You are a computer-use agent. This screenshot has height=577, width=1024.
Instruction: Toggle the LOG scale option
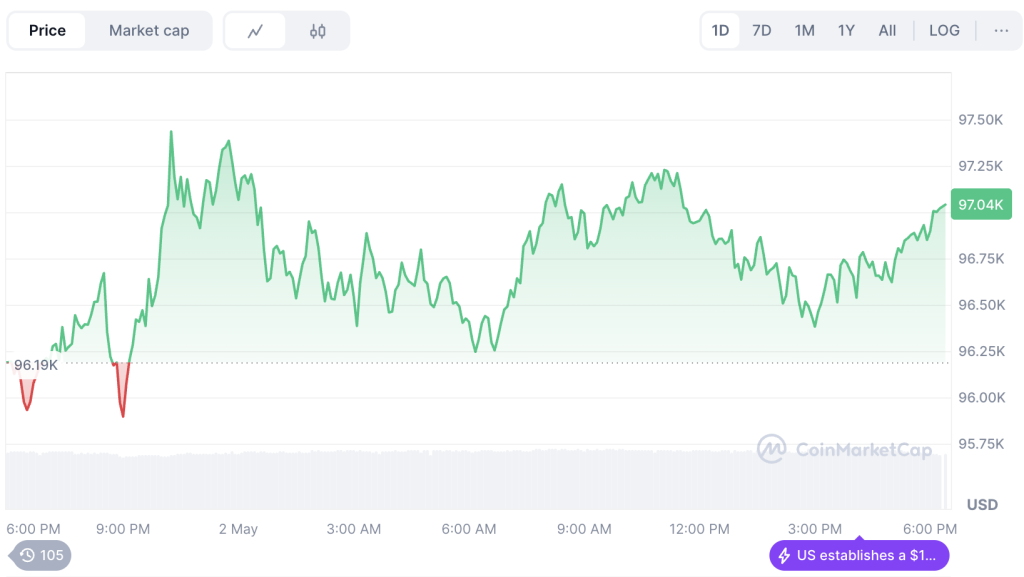tap(944, 31)
